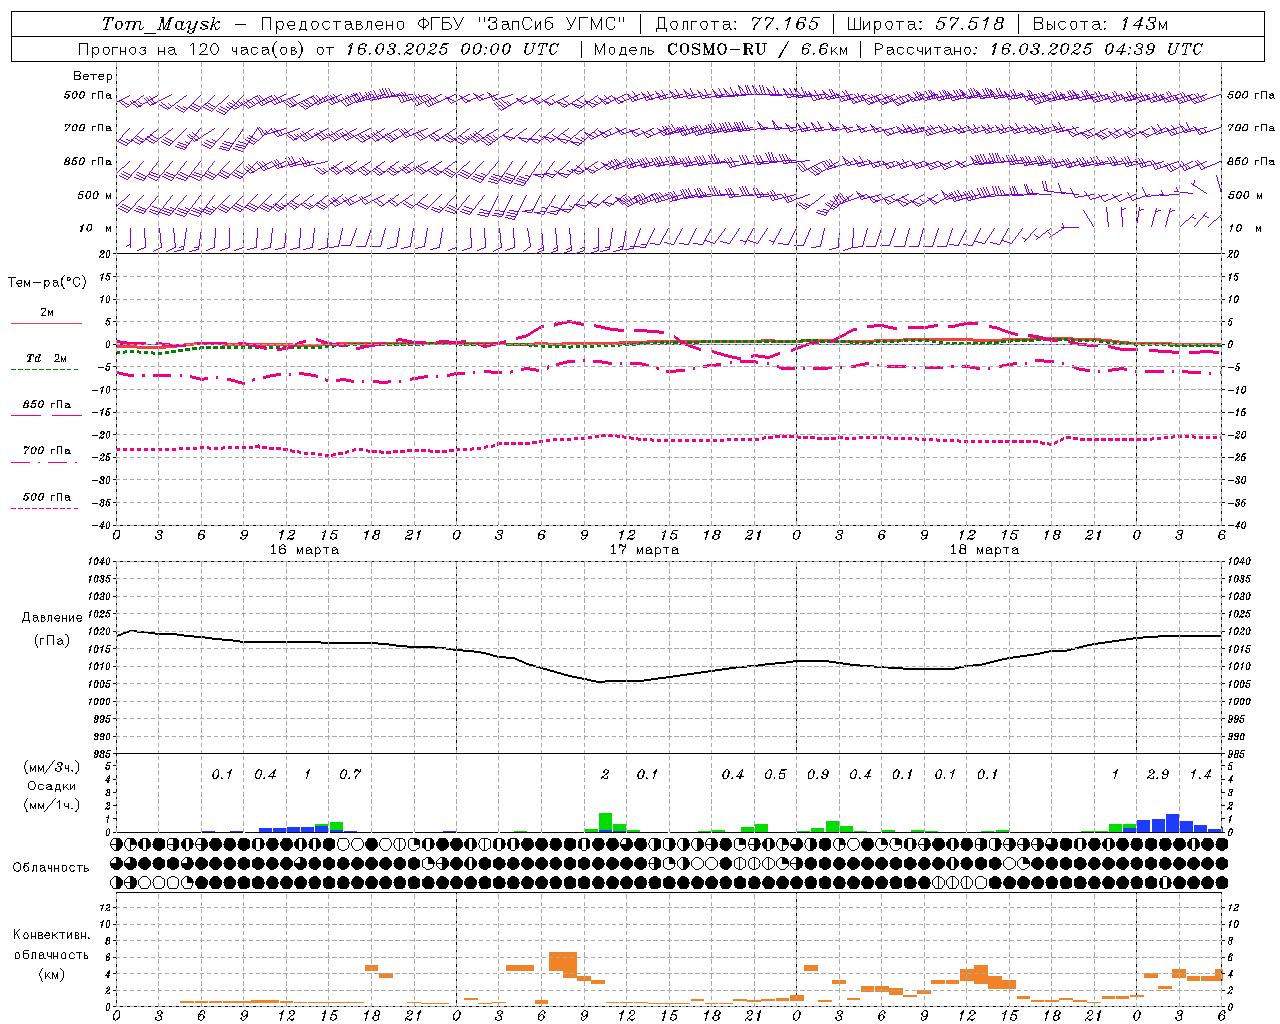This screenshot has width=1280, height=1024.
Task: Click the station name Tom_Maysk in header
Action: click(x=161, y=24)
